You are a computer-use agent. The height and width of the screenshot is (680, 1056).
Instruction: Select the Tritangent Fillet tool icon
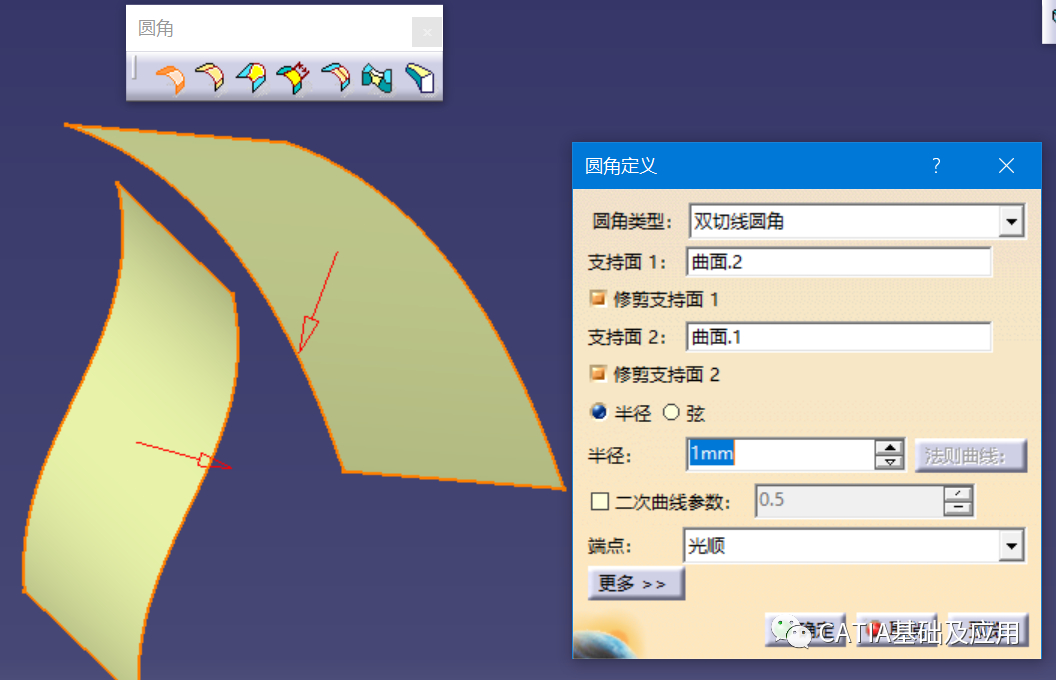[420, 78]
